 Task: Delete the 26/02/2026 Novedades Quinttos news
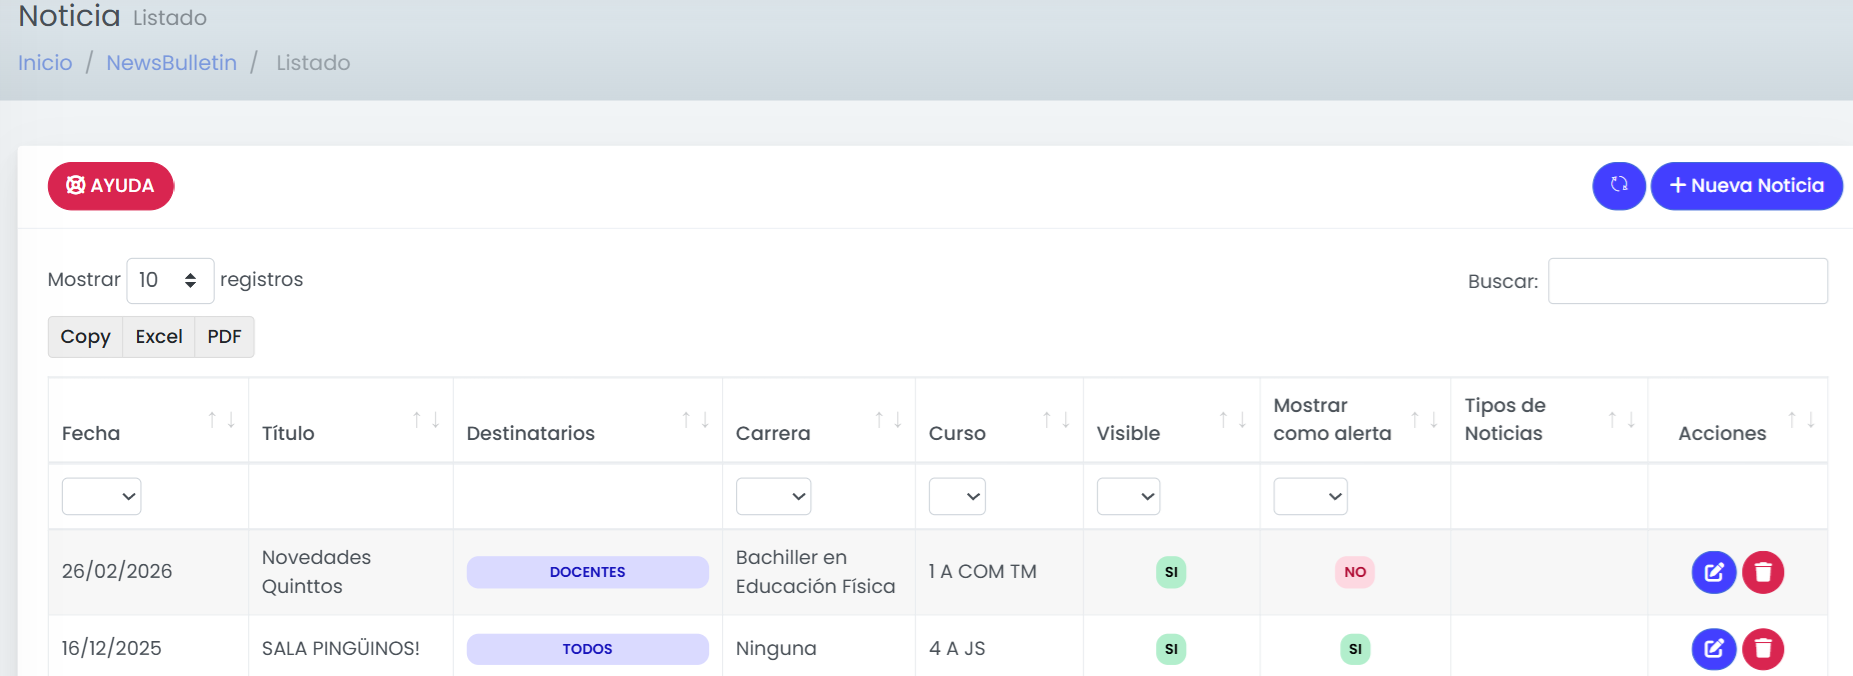pos(1763,572)
